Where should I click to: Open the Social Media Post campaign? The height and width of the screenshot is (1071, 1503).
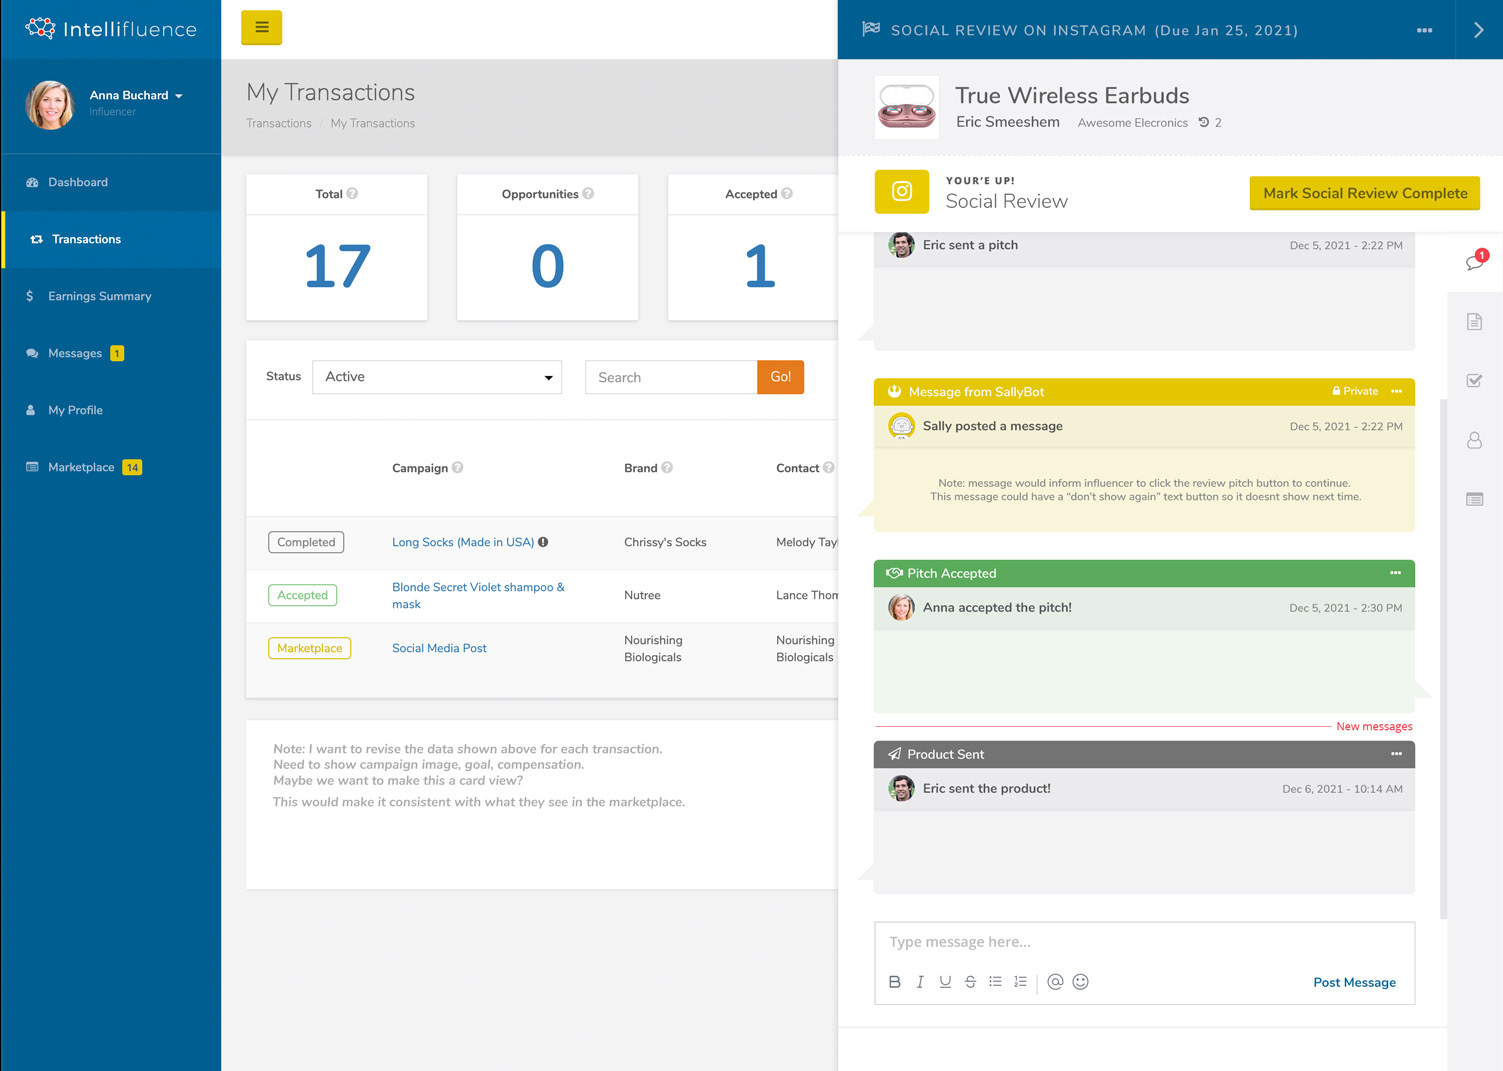tap(439, 648)
